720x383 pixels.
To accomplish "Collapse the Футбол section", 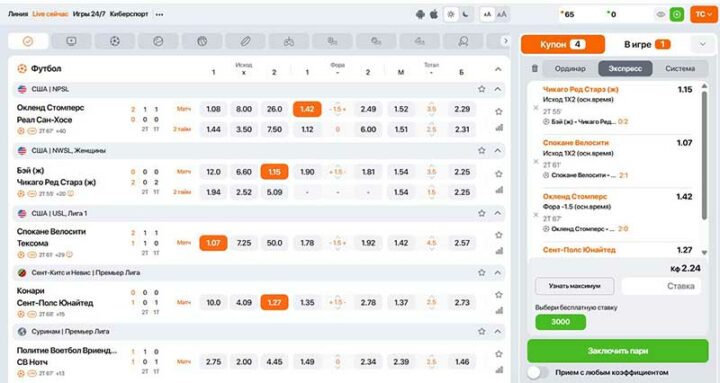I will coord(498,69).
